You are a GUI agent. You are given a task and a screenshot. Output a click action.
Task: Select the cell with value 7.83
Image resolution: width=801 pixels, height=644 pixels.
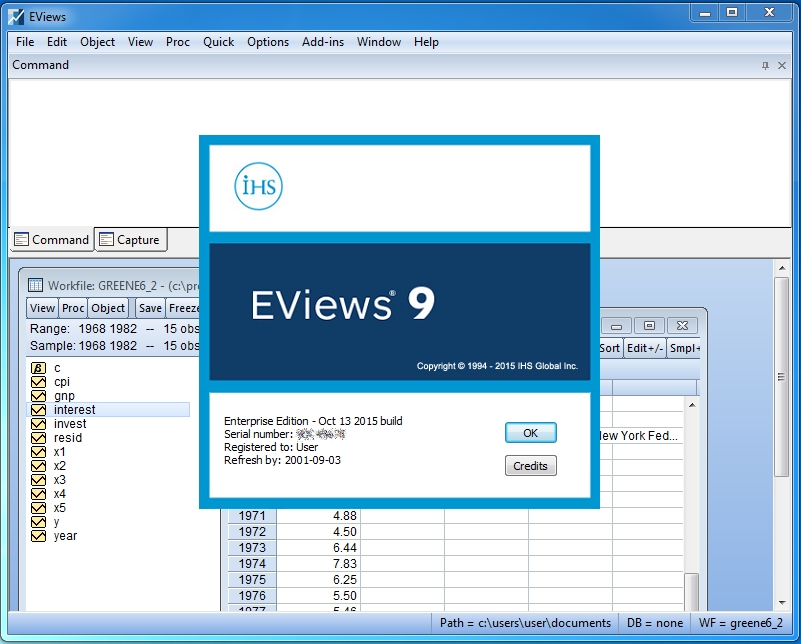coord(318,564)
